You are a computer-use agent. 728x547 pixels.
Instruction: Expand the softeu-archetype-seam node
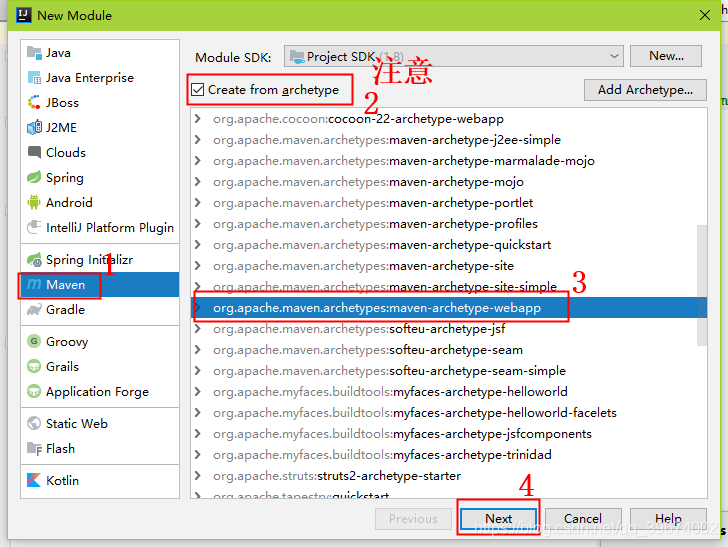pyautogui.click(x=198, y=350)
